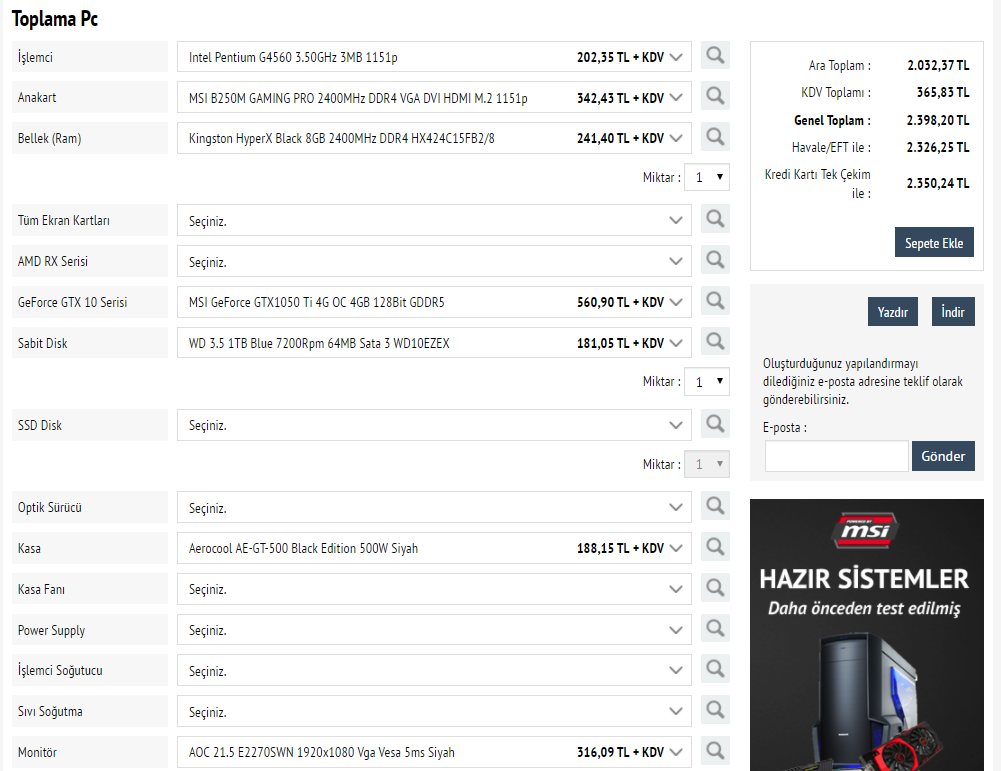Viewport: 1001px width, 771px height.
Task: Click the E-posta input field
Action: click(836, 456)
